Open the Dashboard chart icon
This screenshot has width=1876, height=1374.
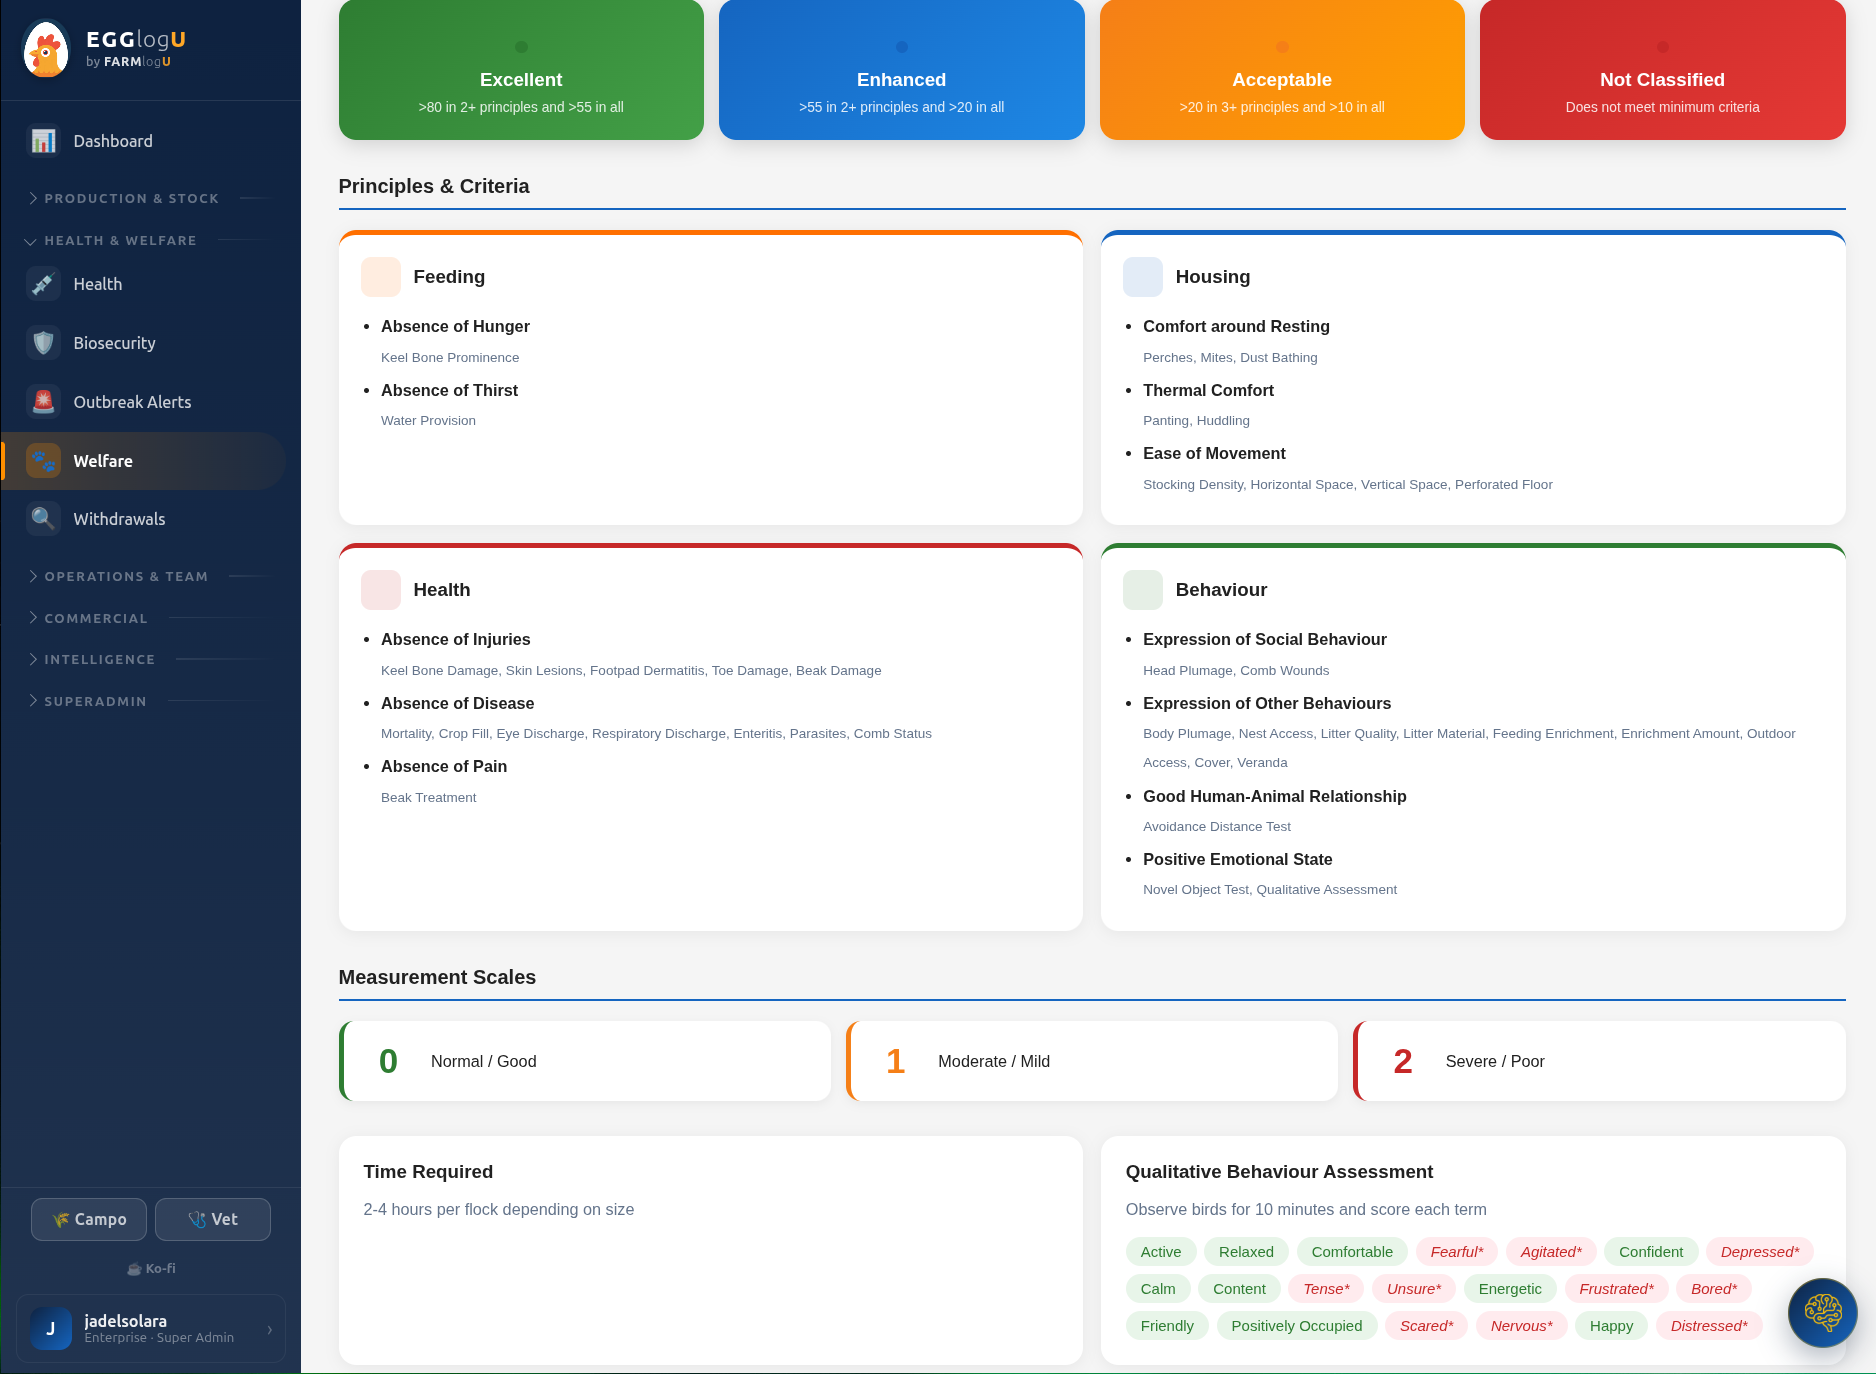tap(43, 141)
